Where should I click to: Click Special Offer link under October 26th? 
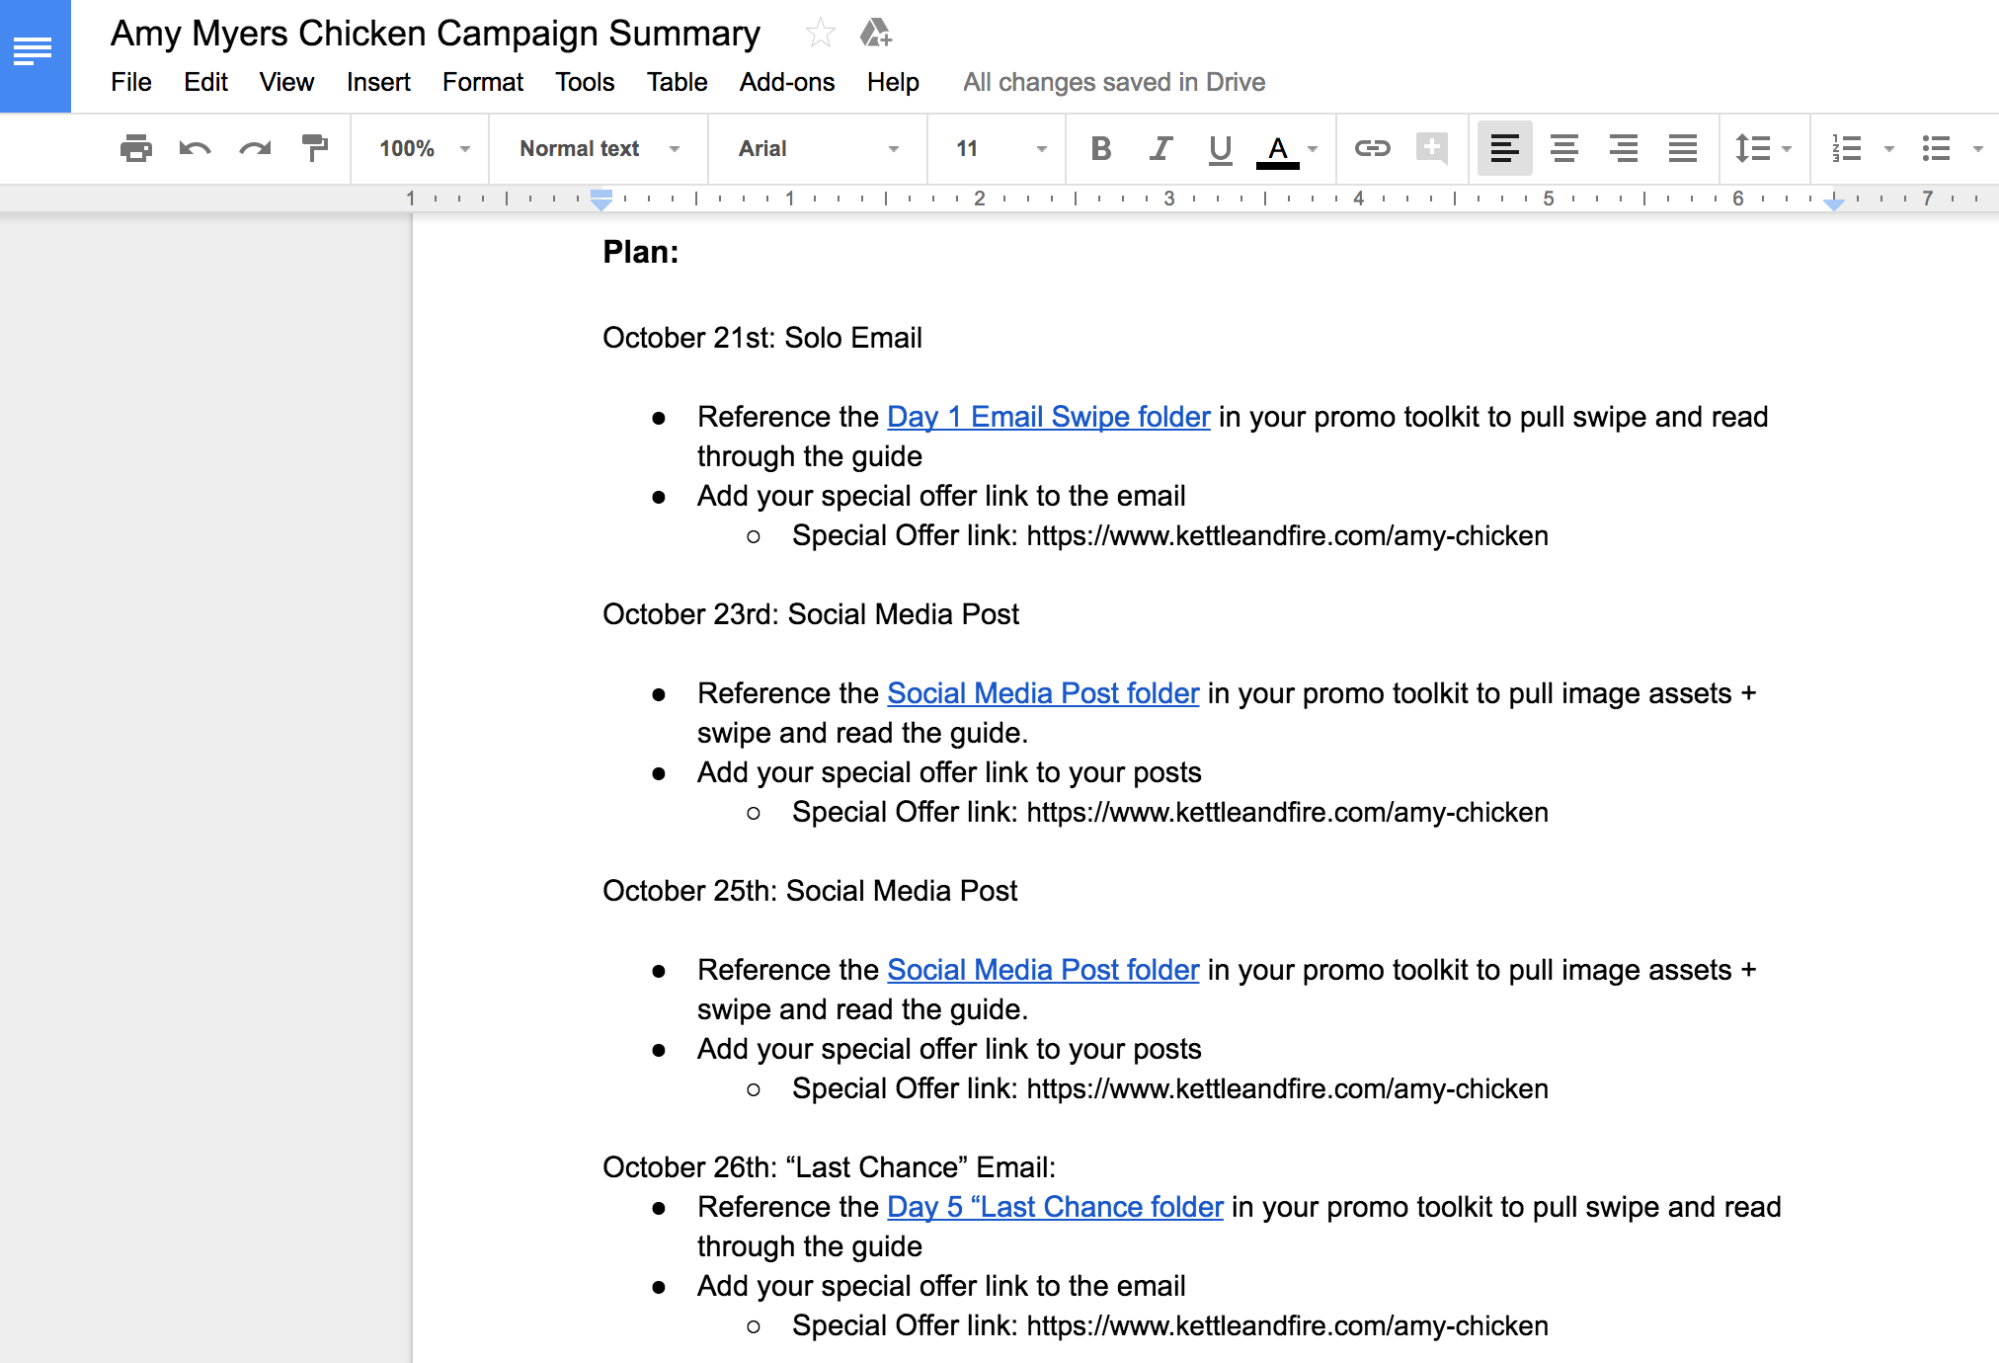1169,1326
